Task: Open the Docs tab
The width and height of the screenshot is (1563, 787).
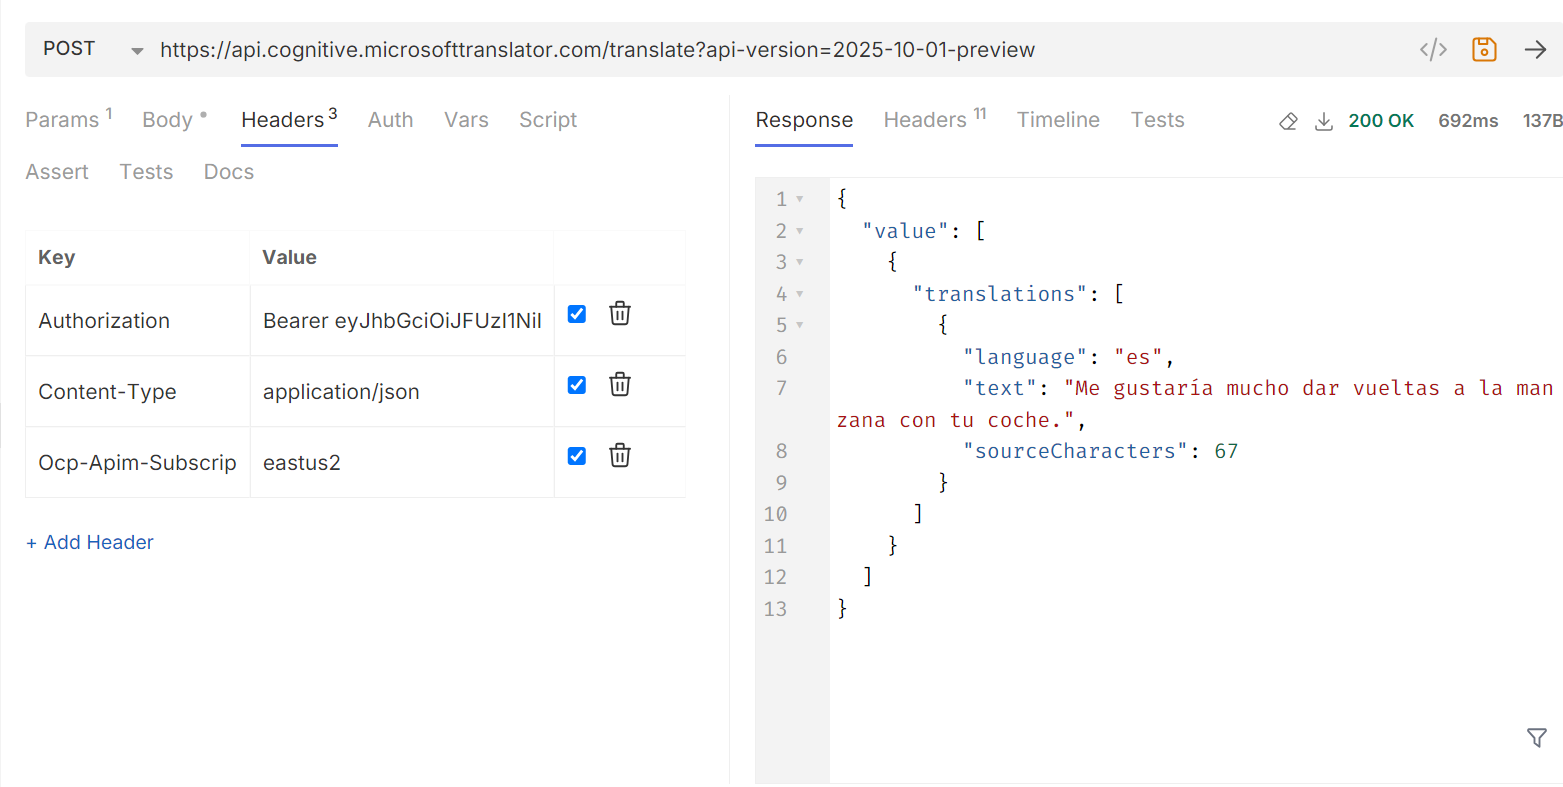Action: coord(229,172)
